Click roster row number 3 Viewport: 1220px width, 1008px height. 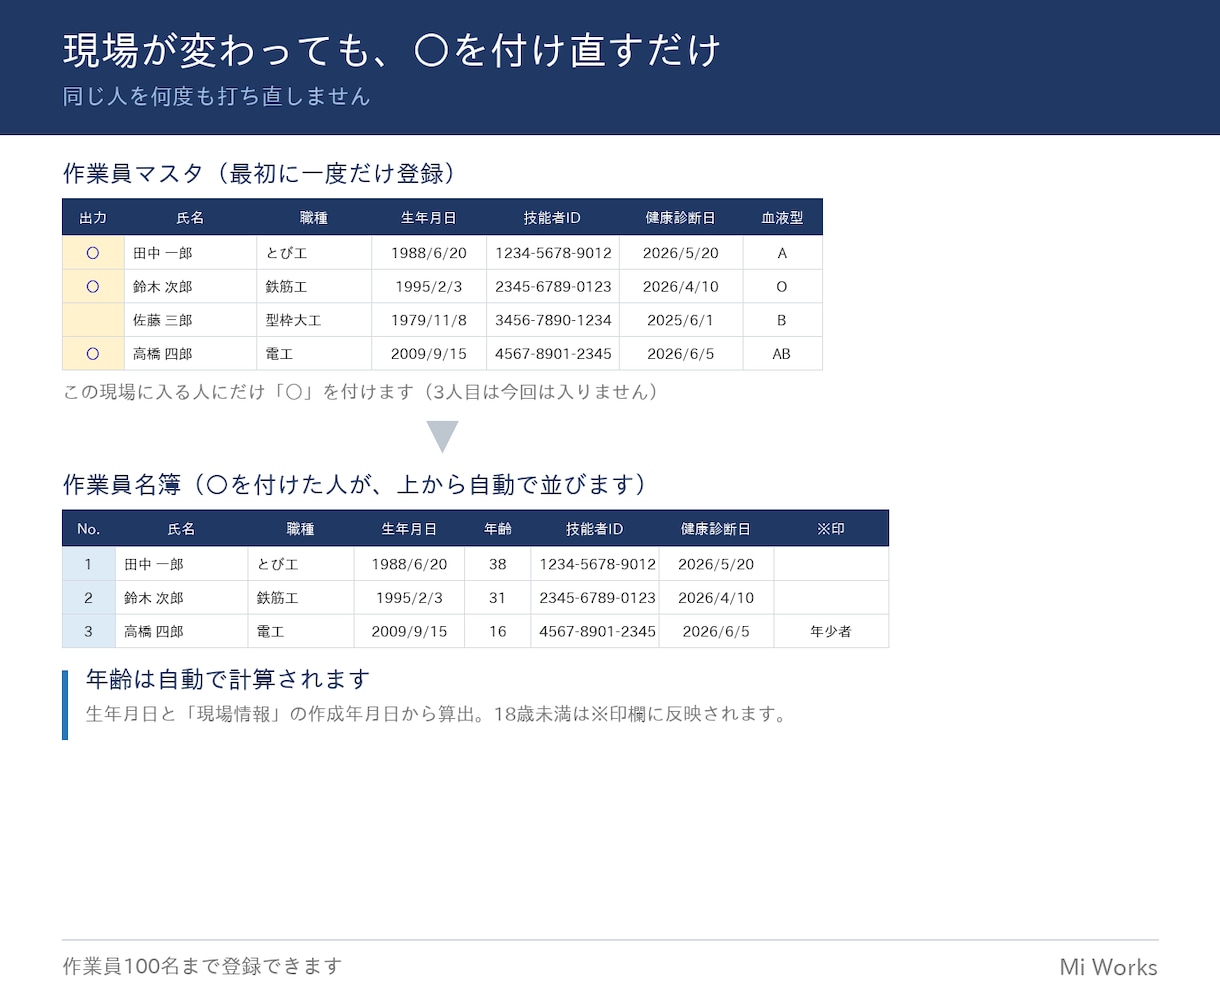tap(89, 631)
